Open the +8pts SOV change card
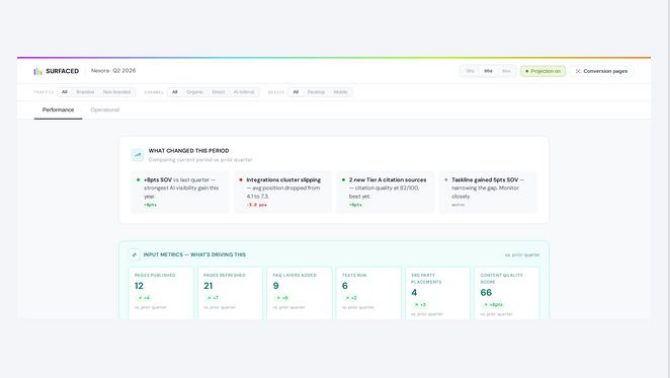 pyautogui.click(x=179, y=192)
